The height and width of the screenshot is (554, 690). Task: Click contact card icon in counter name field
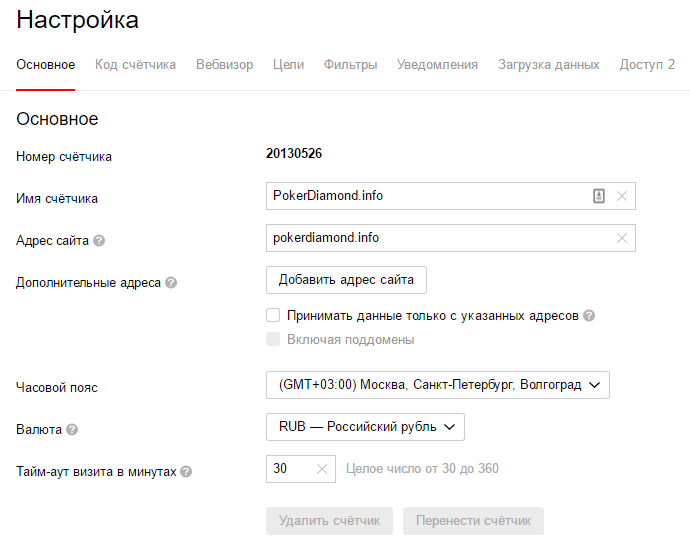tap(599, 197)
